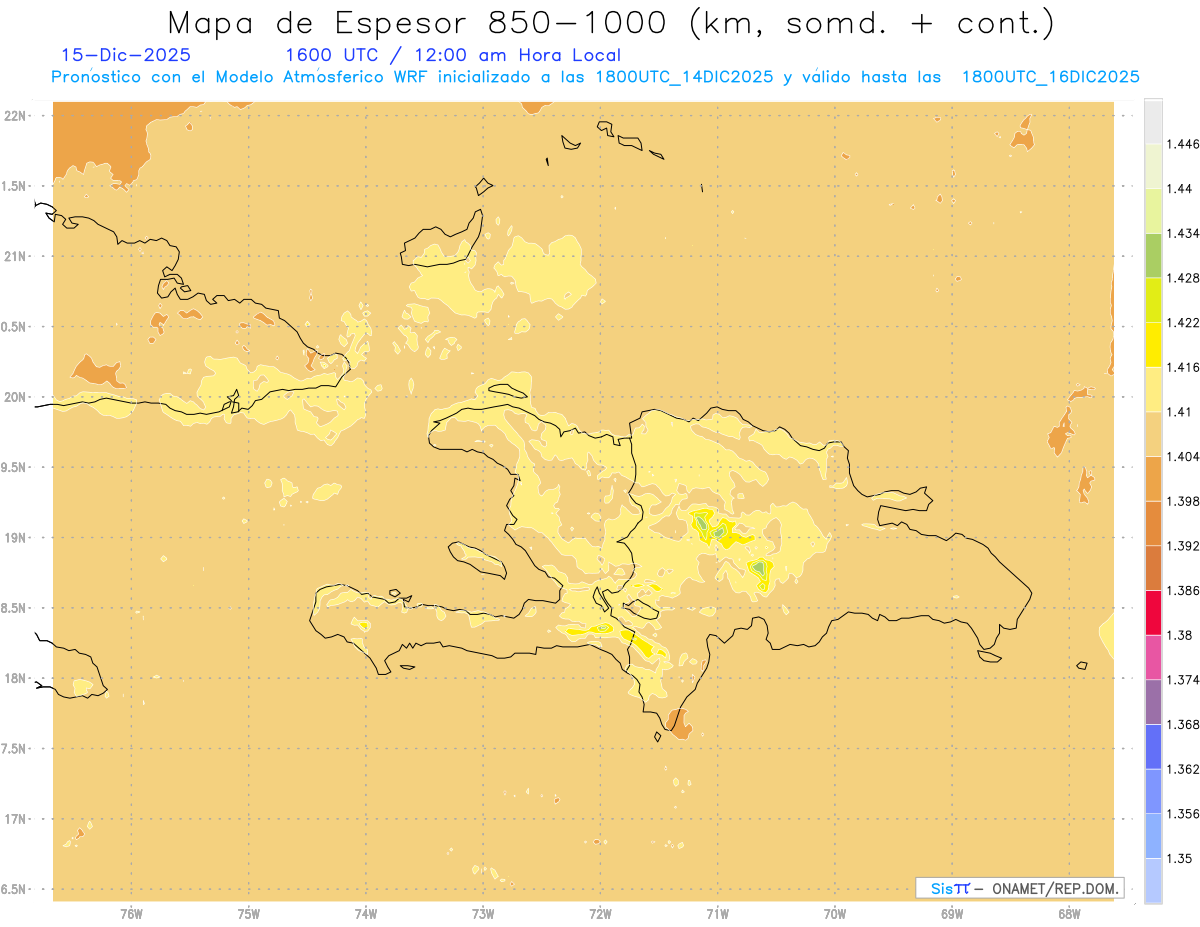Click the longitude label '75W'

click(249, 914)
